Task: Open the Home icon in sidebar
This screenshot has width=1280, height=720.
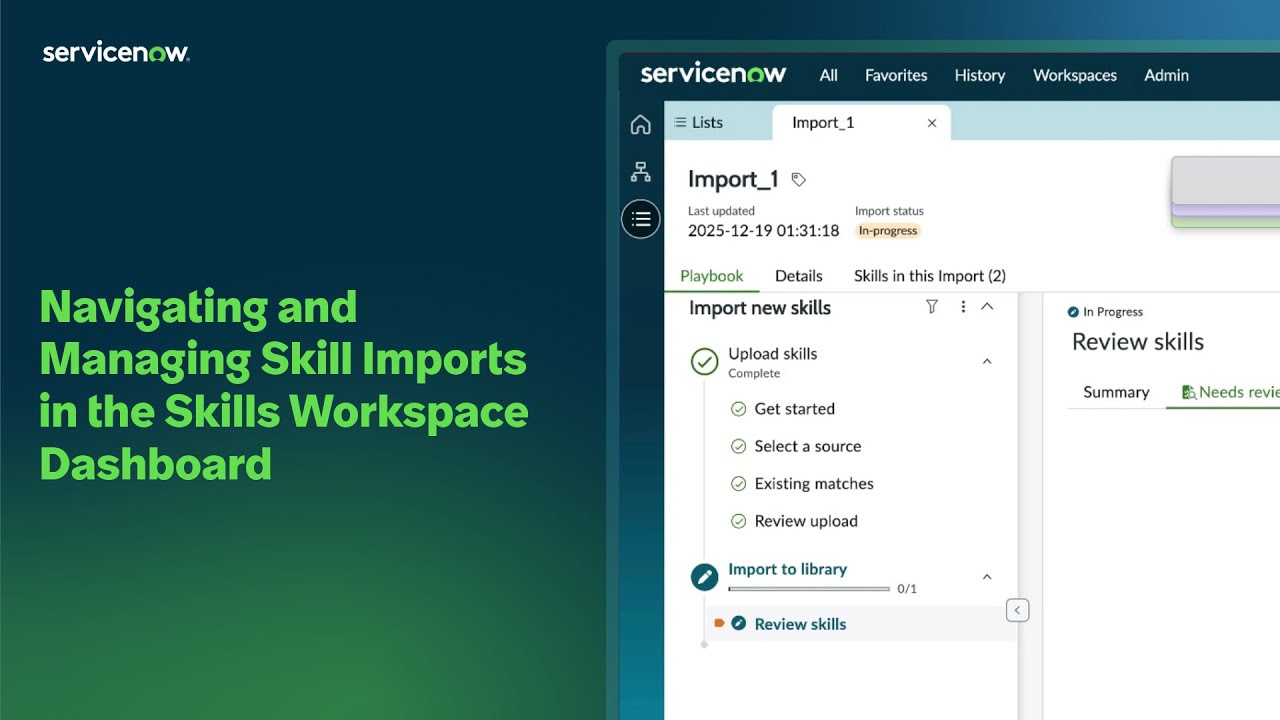Action: 641,125
